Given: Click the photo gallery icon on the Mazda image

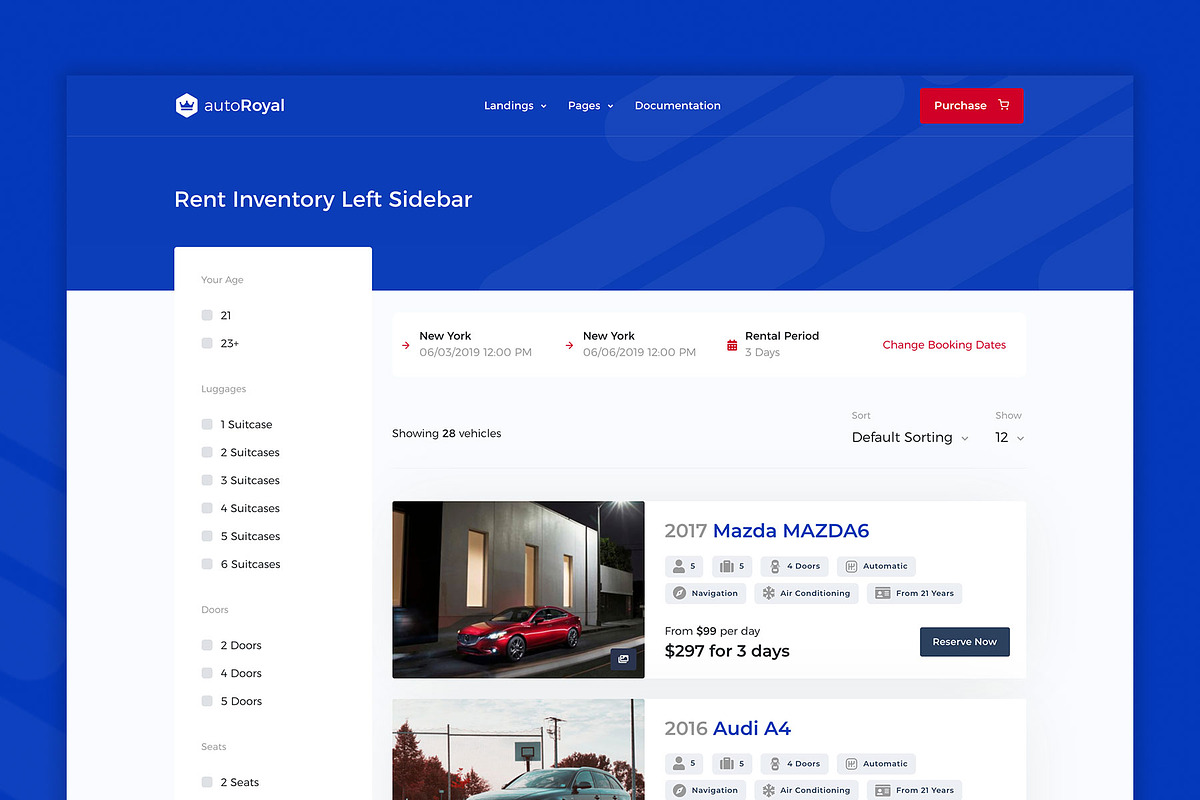Looking at the screenshot, I should [623, 660].
